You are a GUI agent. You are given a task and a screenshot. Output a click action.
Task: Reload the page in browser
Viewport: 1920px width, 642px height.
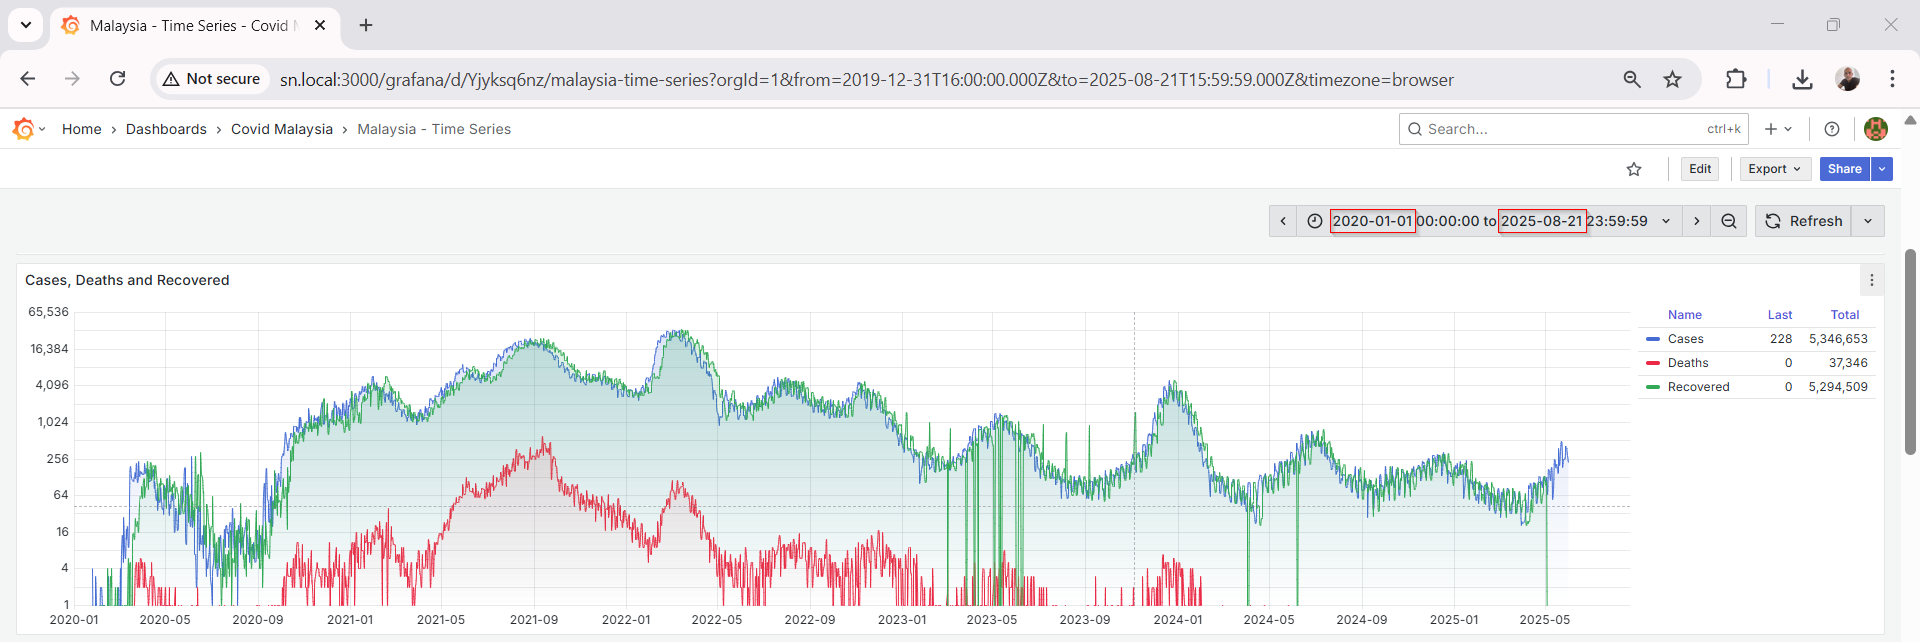[x=117, y=79]
